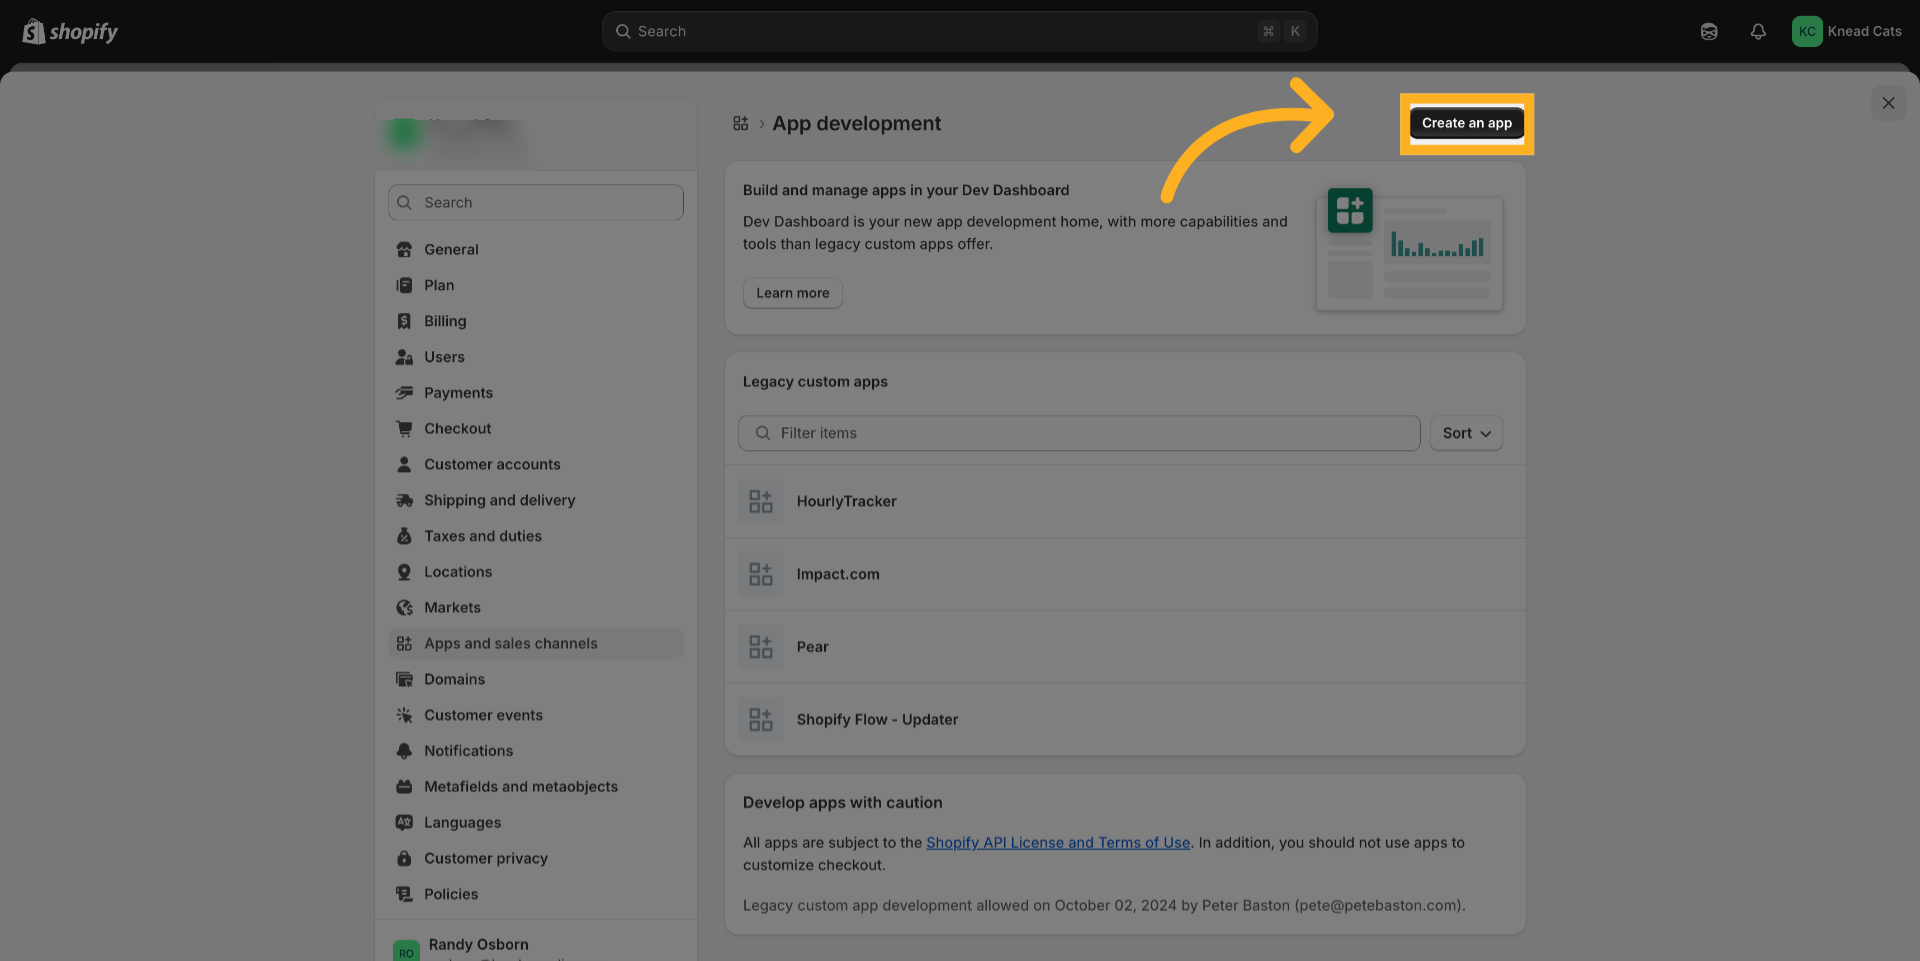
Task: Open Customer privacy settings
Action: click(485, 858)
